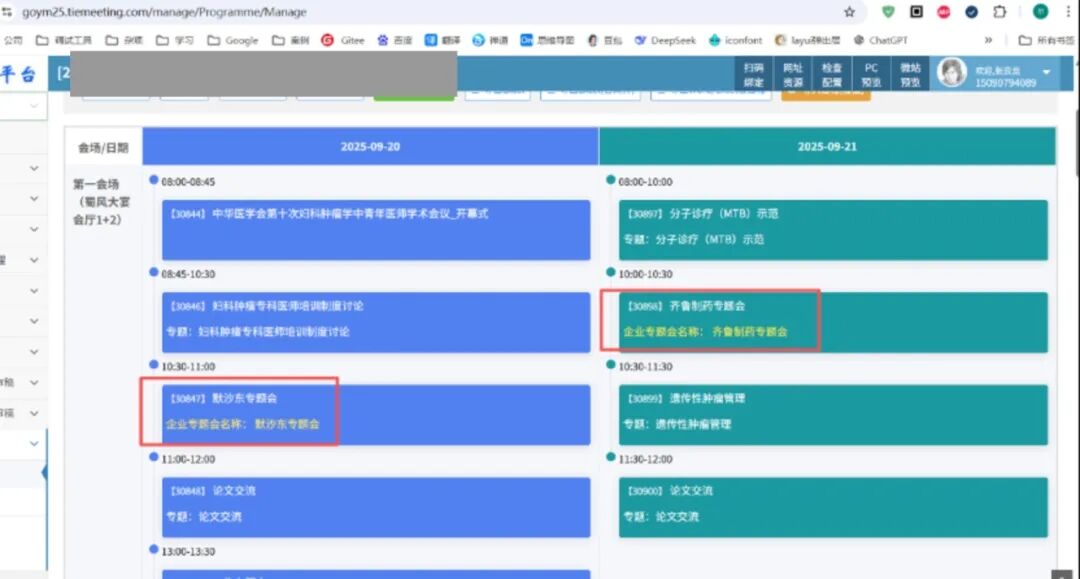Open the browser extensions puzzle icon

[x=999, y=12]
